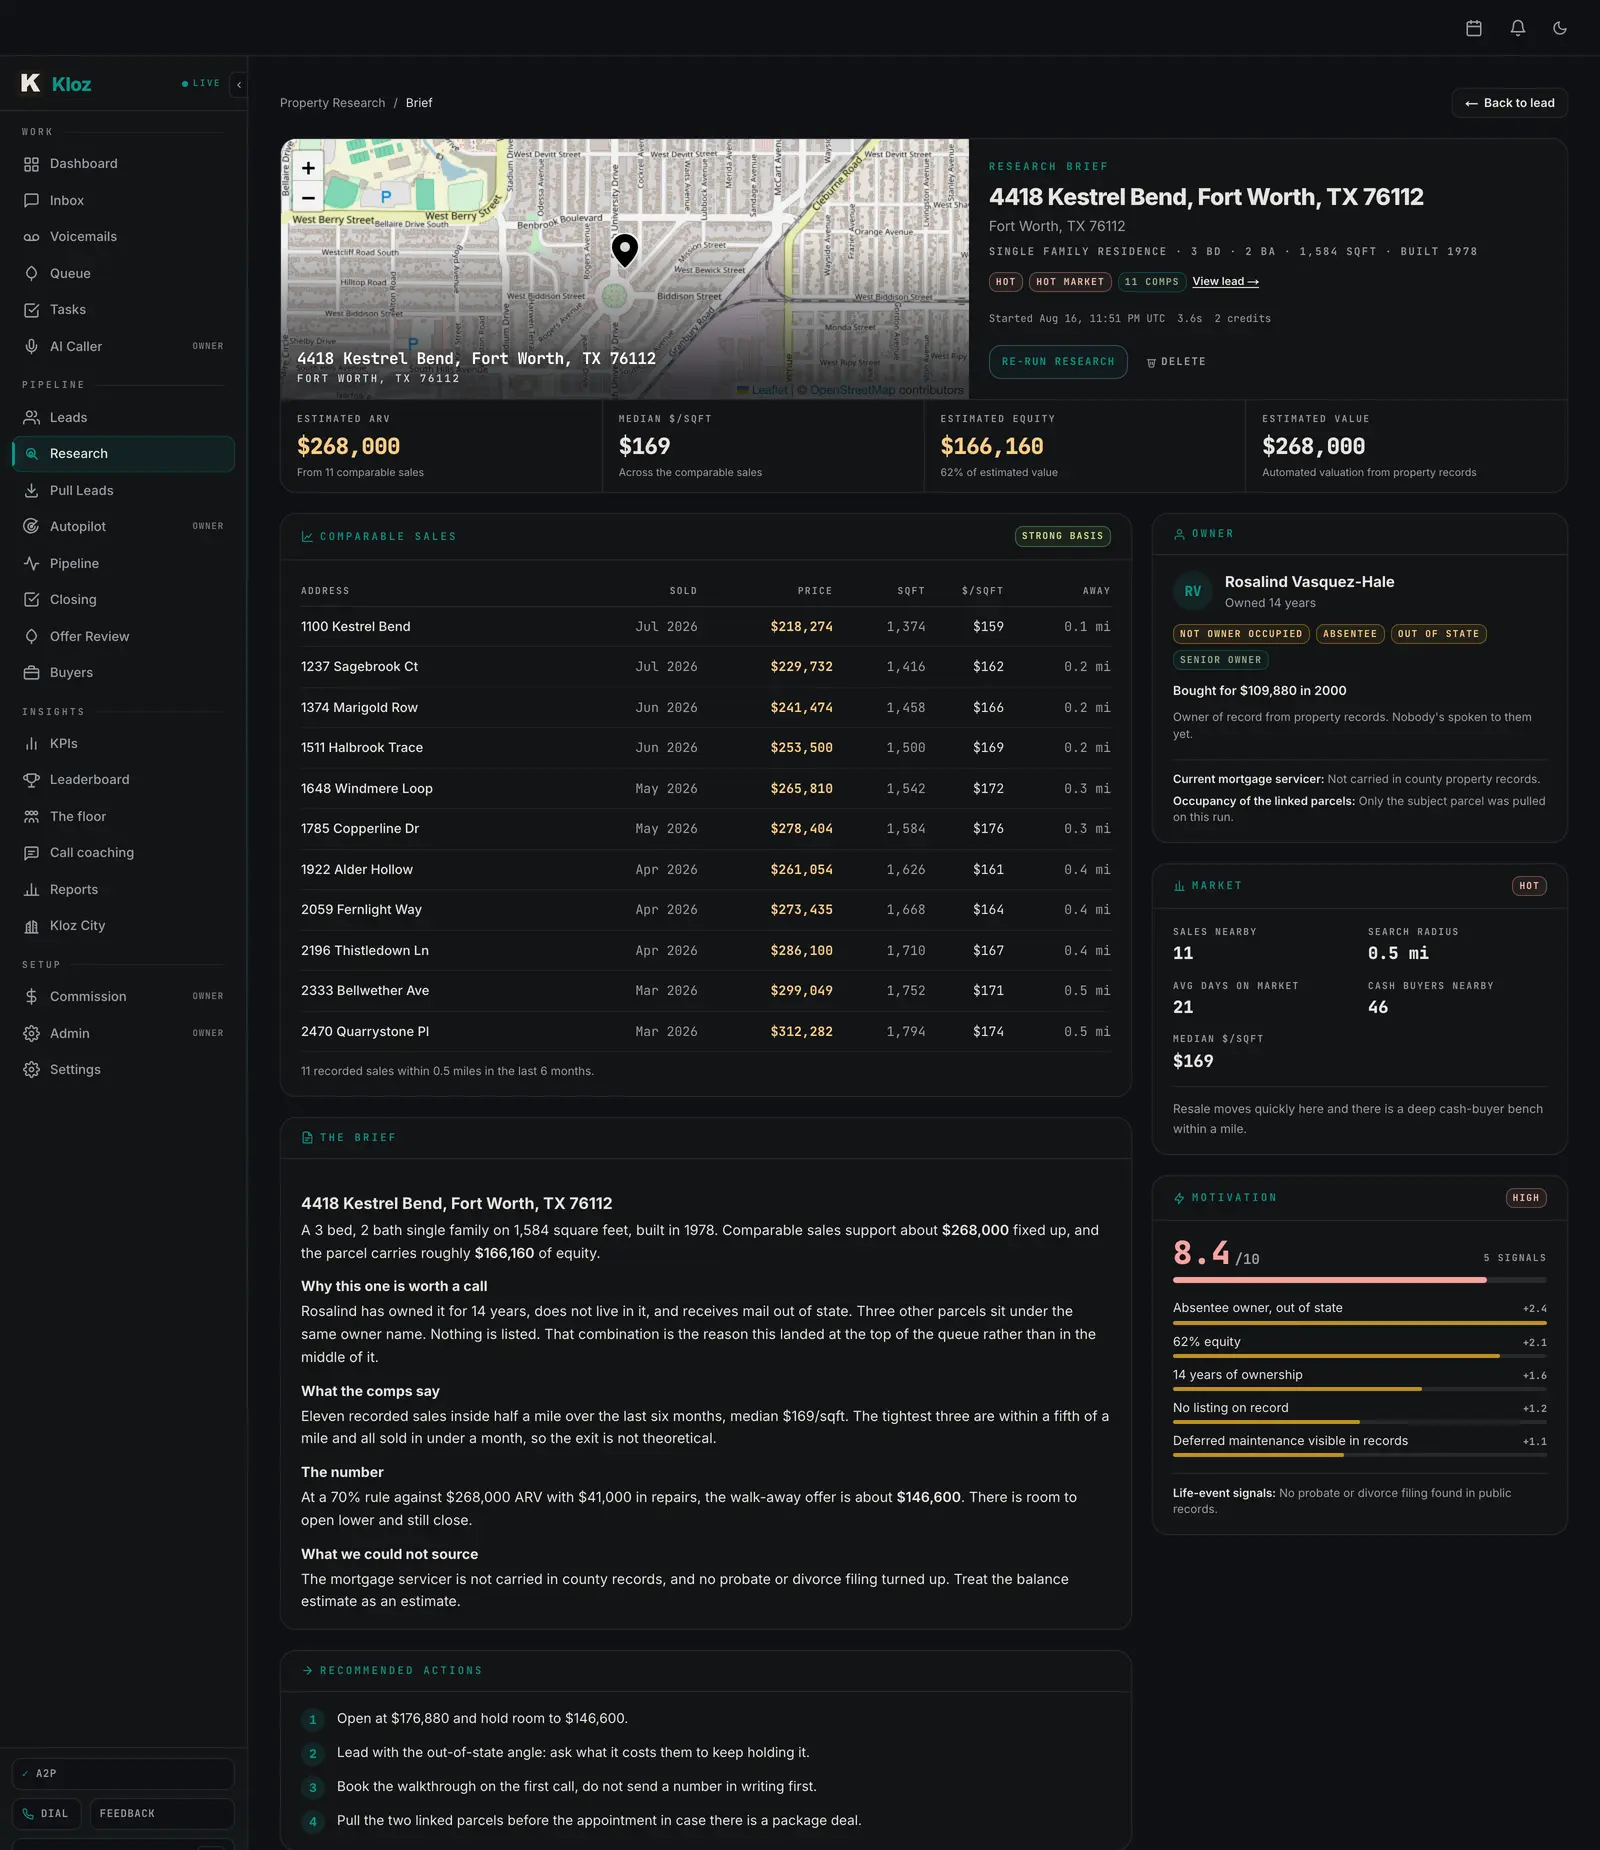
Task: Go to Voicemails page
Action: tap(123, 237)
